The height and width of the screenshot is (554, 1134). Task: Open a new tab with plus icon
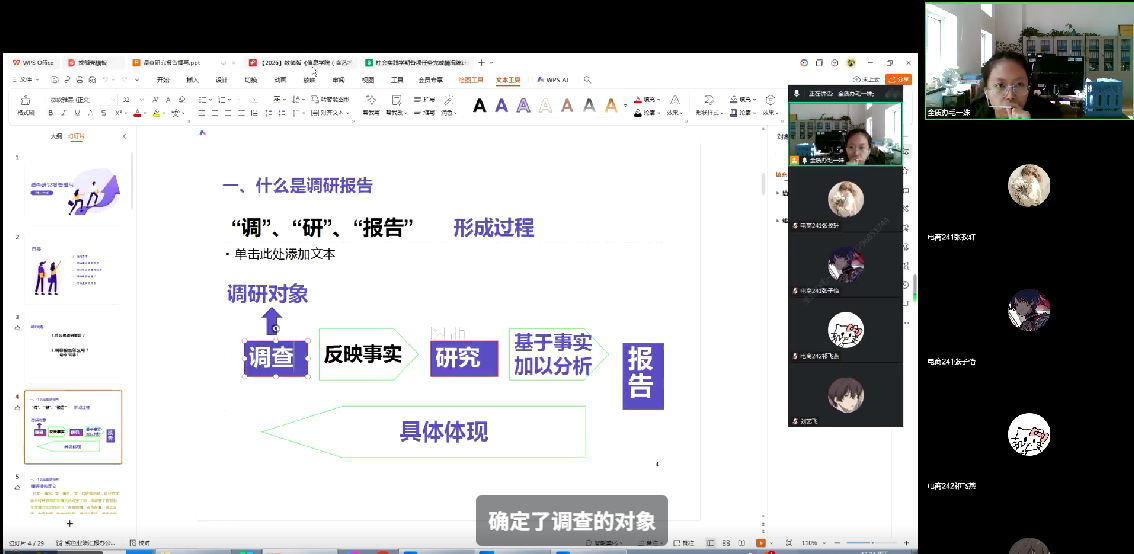pyautogui.click(x=481, y=62)
